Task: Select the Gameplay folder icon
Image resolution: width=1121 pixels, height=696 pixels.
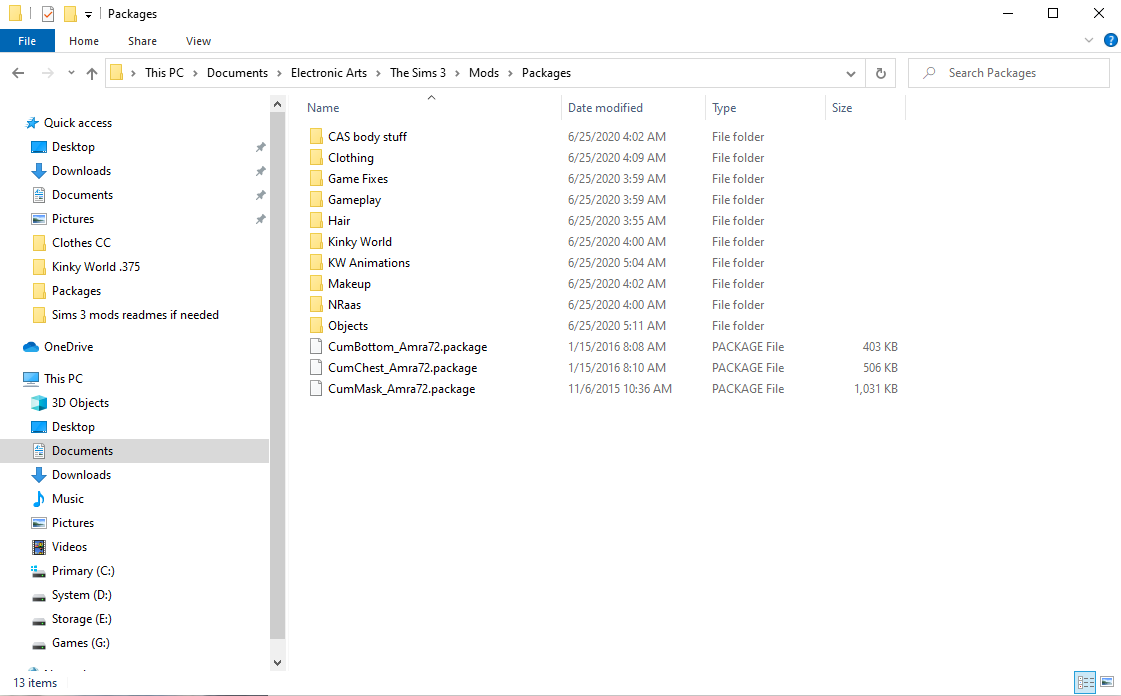Action: coord(316,199)
